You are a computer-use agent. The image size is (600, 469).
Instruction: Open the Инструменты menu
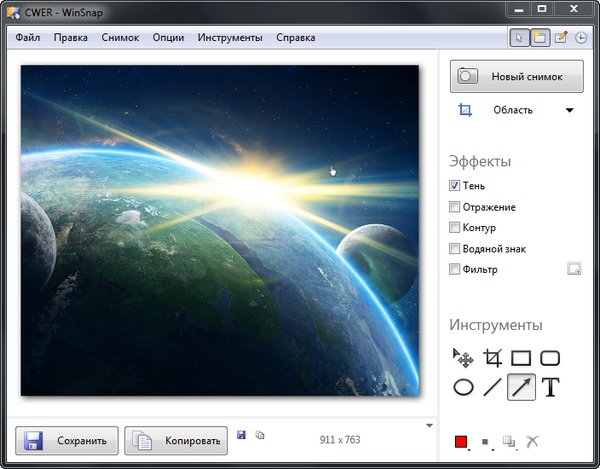pos(230,38)
